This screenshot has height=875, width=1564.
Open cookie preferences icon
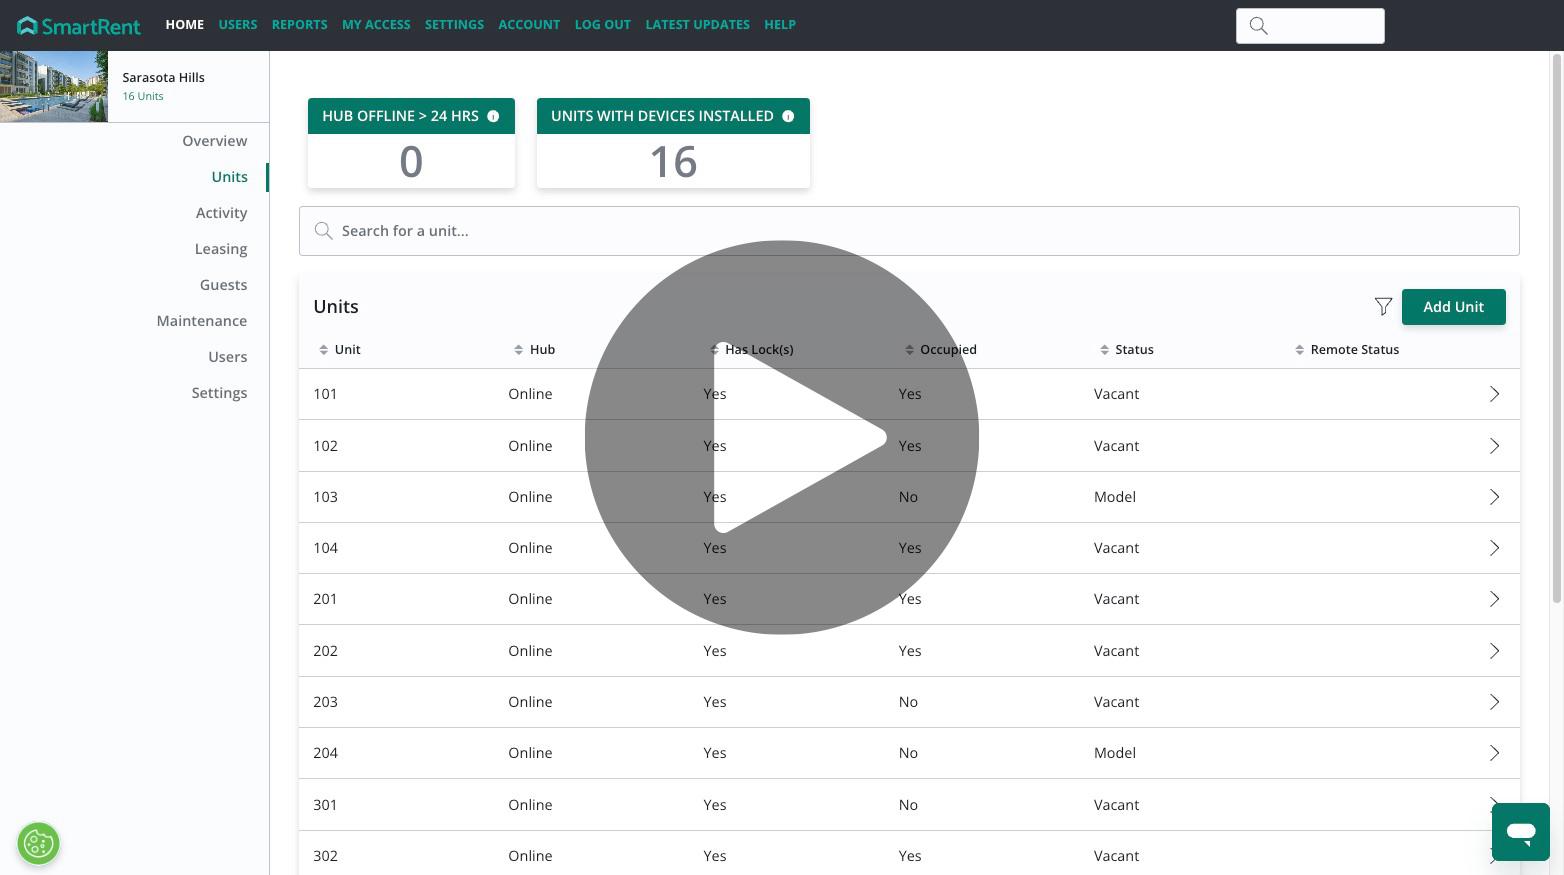[38, 843]
